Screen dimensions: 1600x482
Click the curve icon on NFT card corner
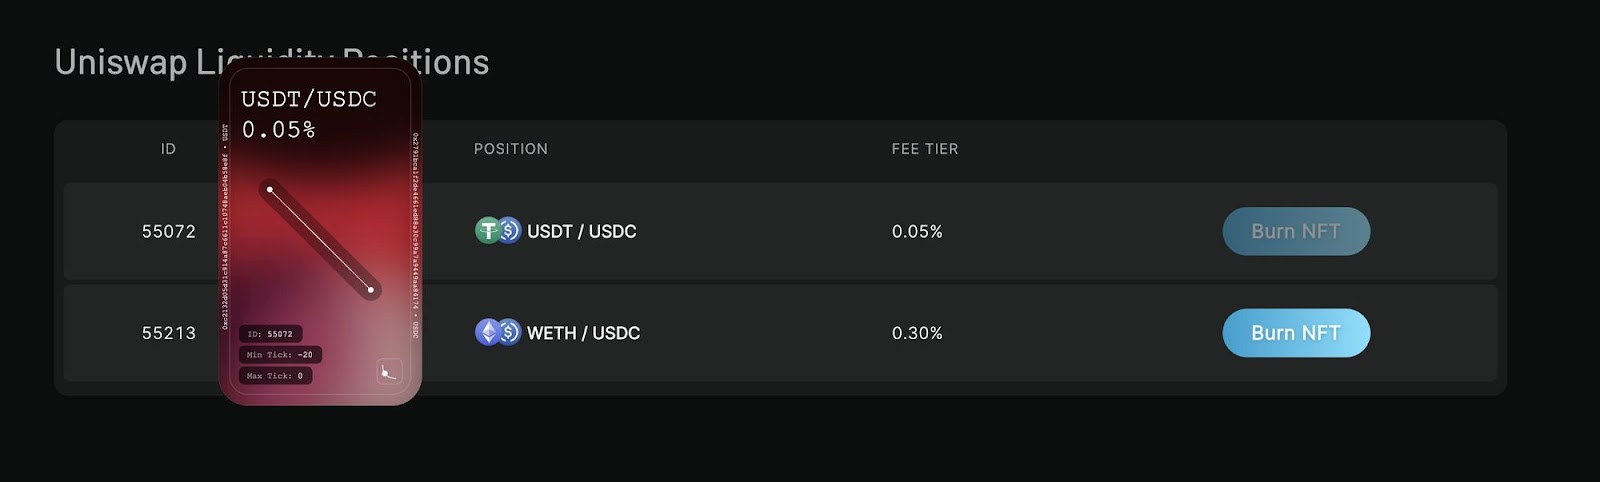coord(389,372)
